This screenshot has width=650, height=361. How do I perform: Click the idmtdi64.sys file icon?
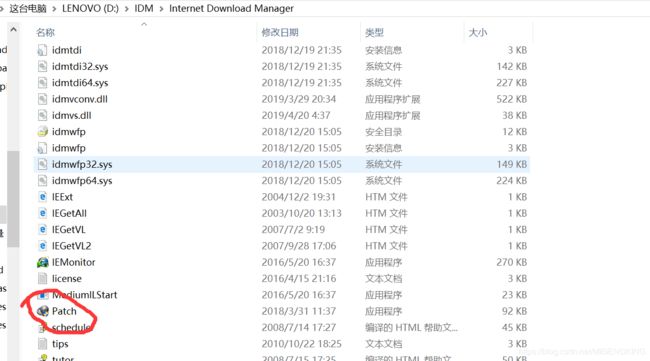pos(42,83)
